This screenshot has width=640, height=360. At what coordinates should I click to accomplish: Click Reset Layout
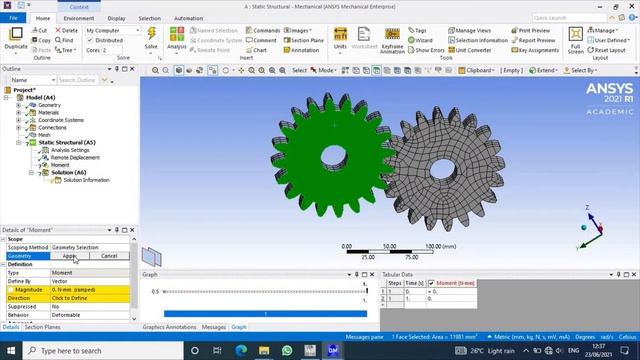point(606,50)
